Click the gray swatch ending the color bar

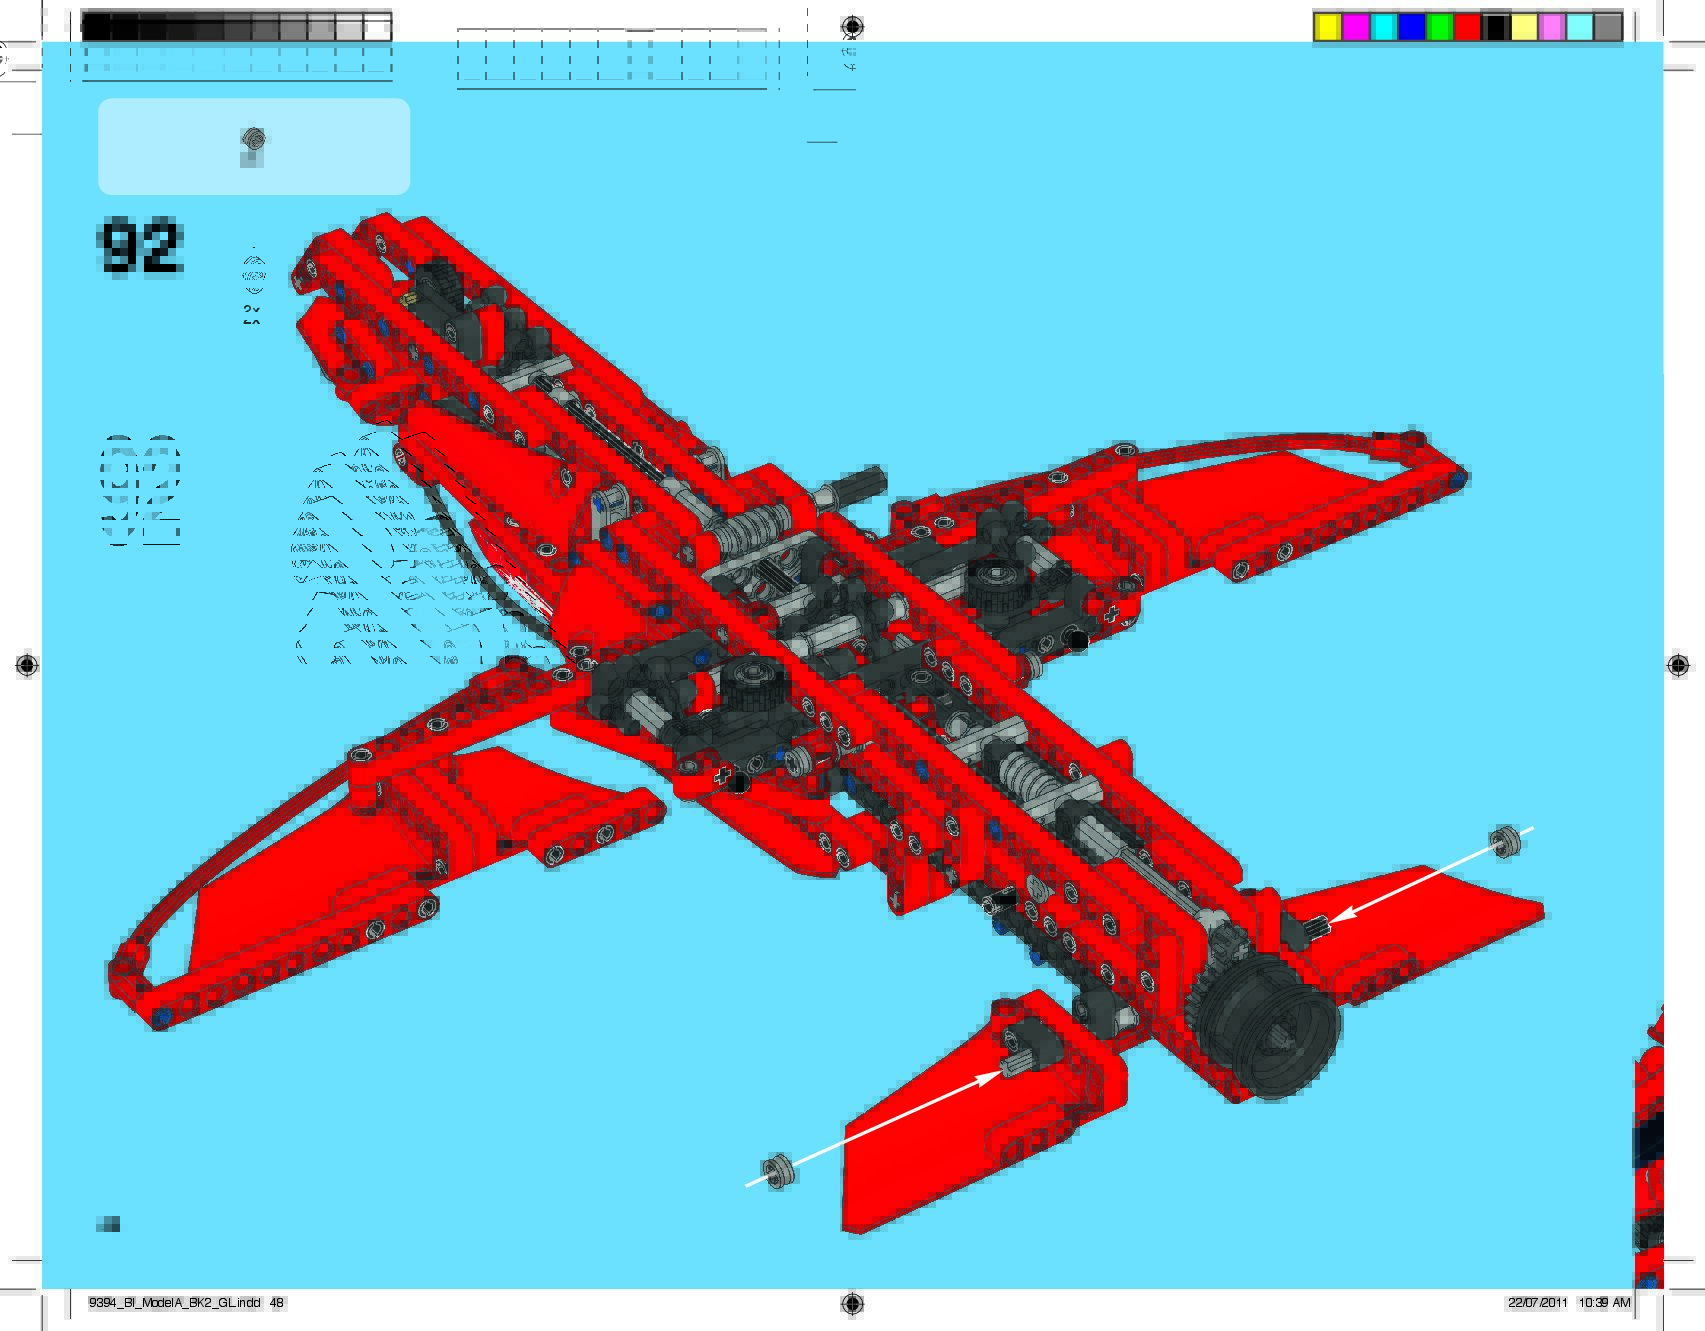point(1607,27)
